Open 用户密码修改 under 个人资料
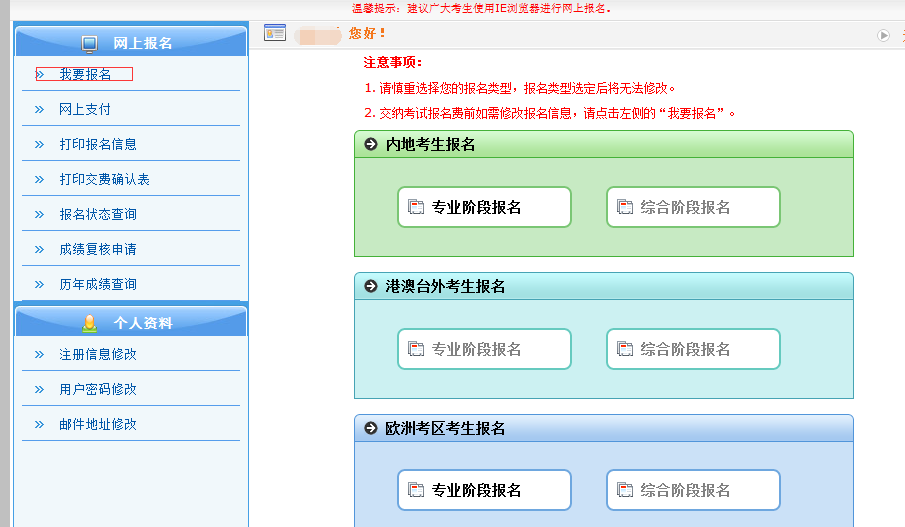 pos(98,390)
